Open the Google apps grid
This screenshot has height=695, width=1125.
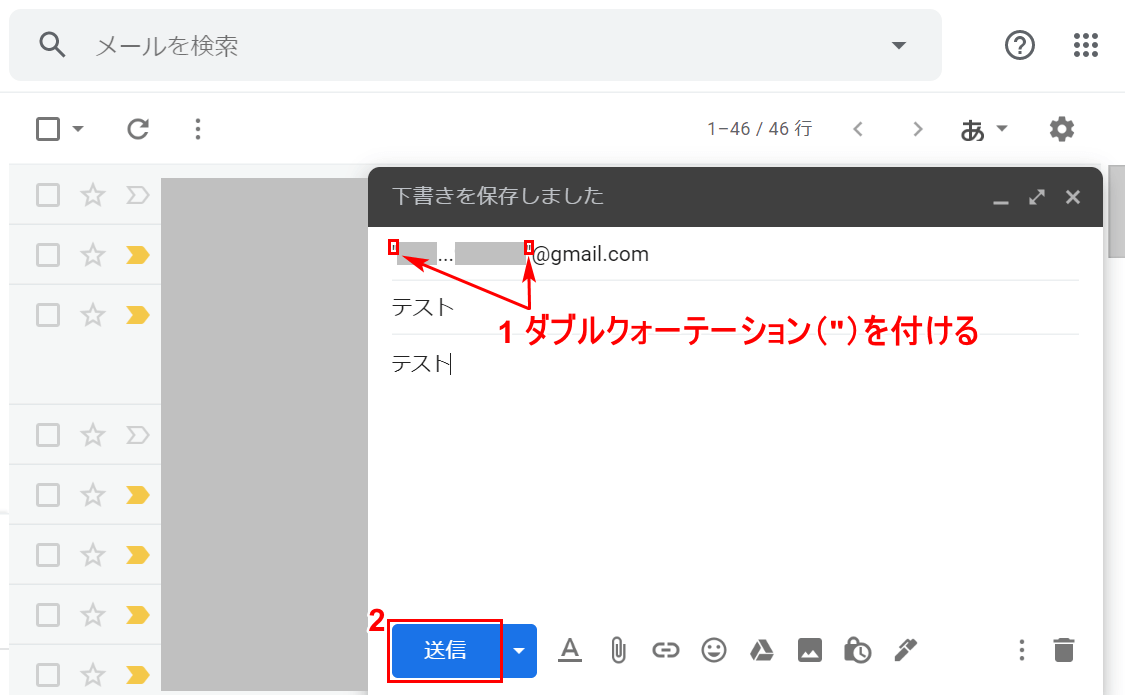pyautogui.click(x=1086, y=45)
